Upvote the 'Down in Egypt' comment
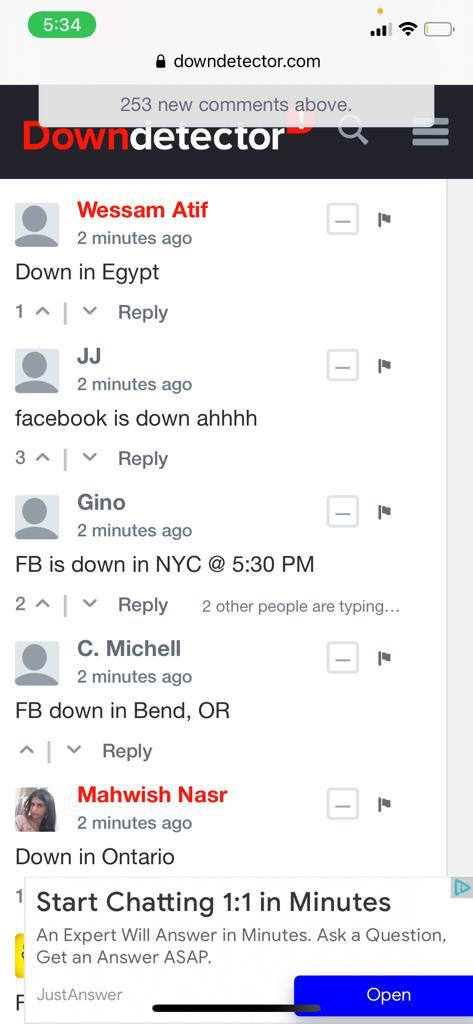The width and height of the screenshot is (473, 1024). [42, 312]
